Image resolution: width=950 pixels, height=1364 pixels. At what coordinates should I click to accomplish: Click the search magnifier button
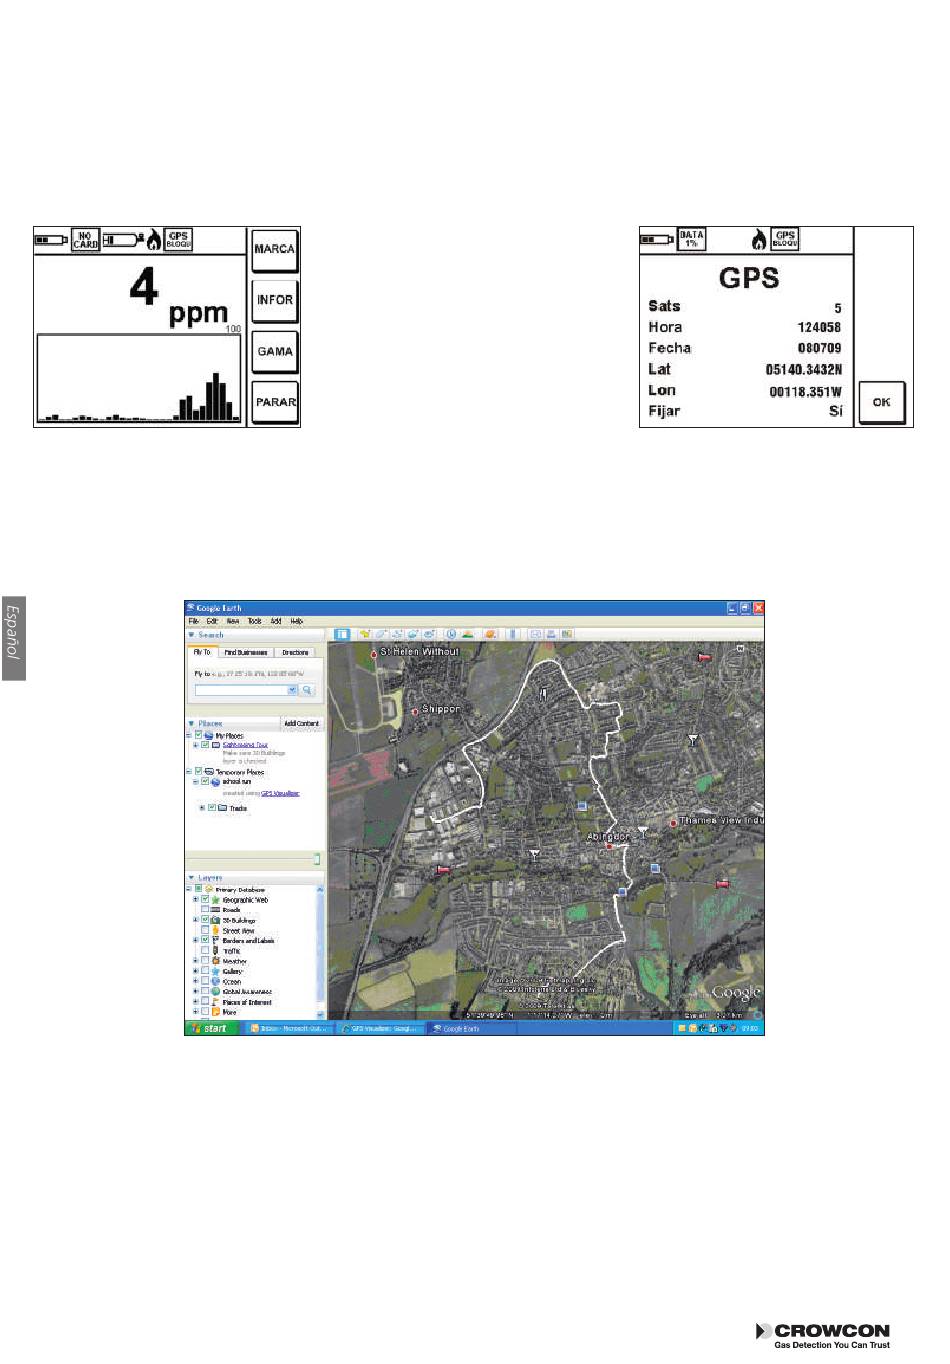(308, 690)
